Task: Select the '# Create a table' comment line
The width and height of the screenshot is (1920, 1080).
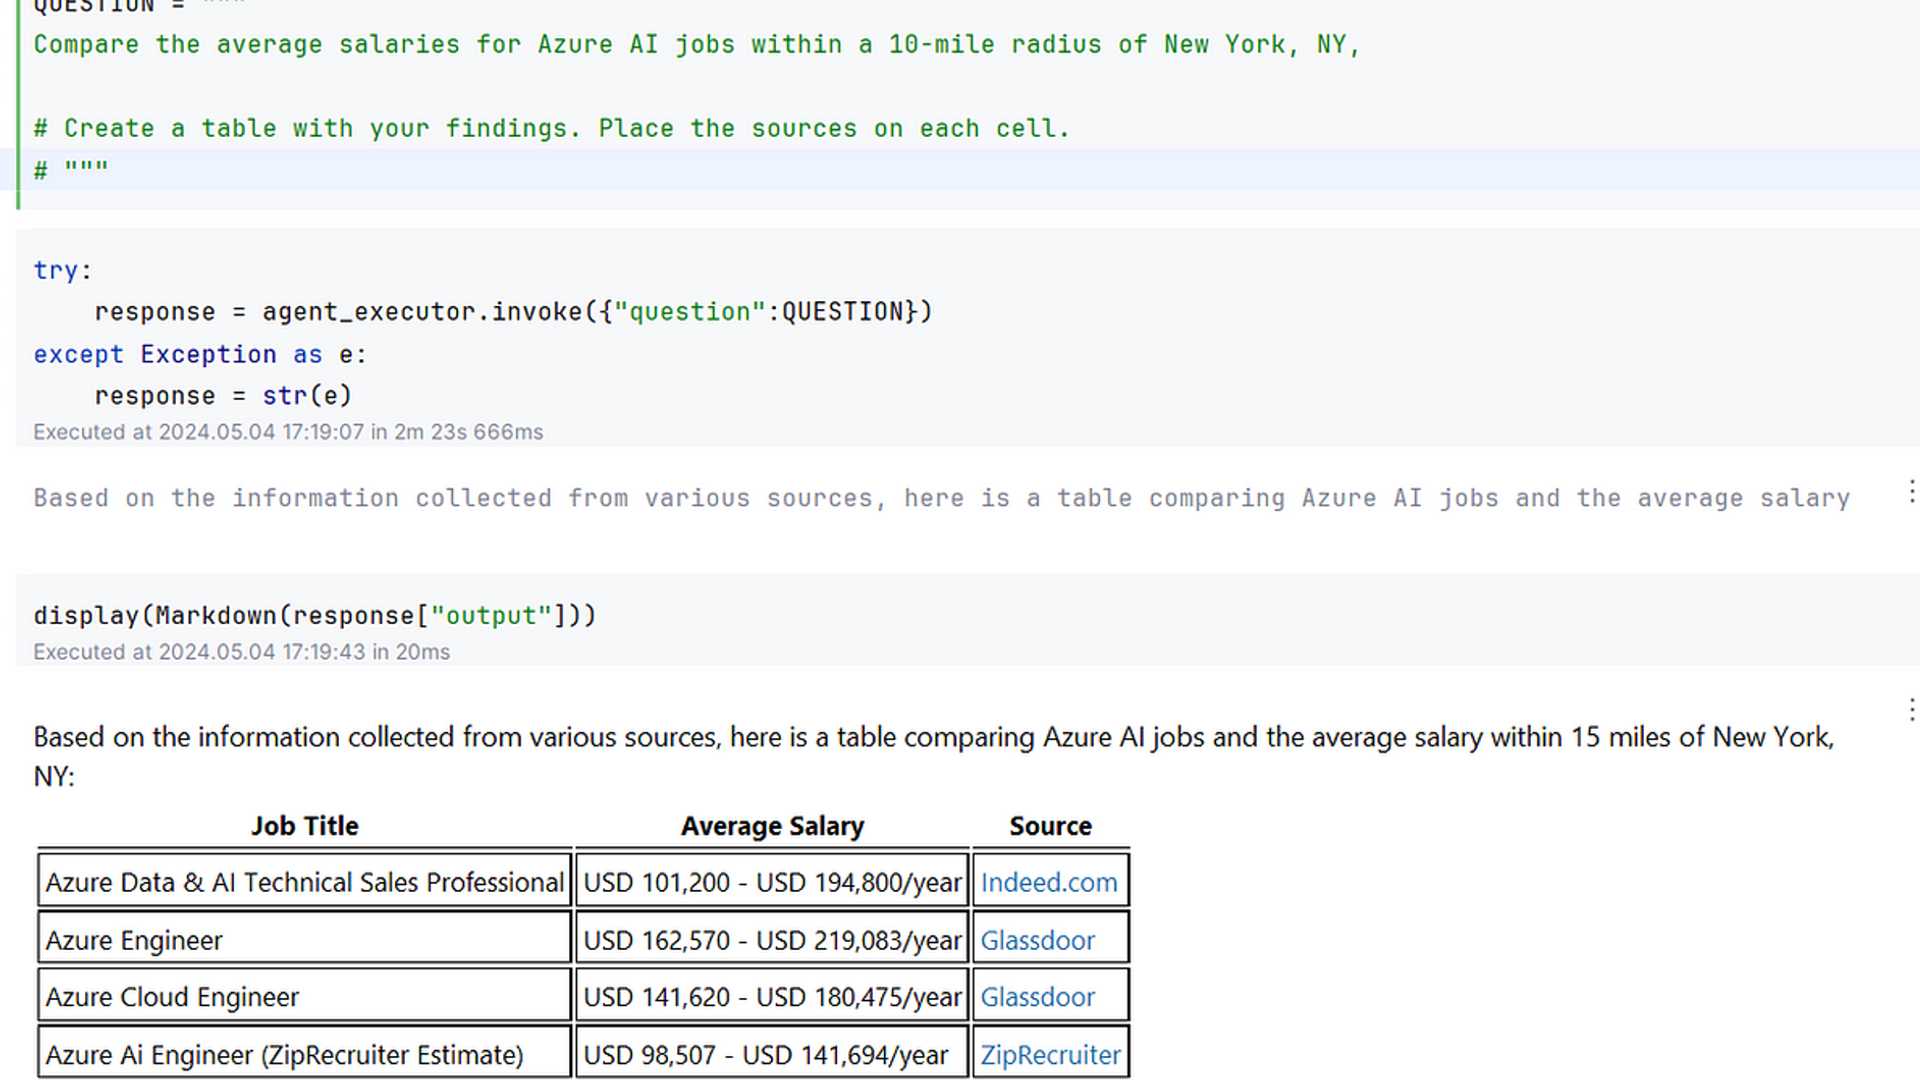Action: [550, 128]
